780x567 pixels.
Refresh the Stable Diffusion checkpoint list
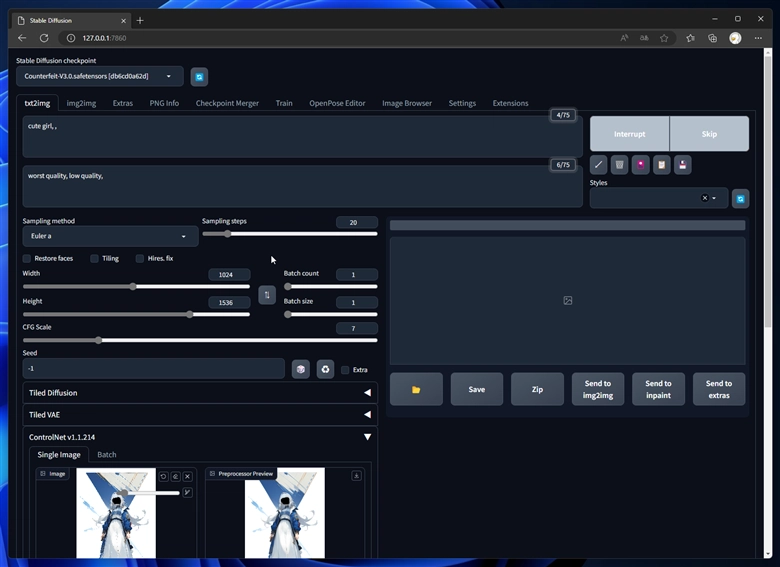click(199, 77)
